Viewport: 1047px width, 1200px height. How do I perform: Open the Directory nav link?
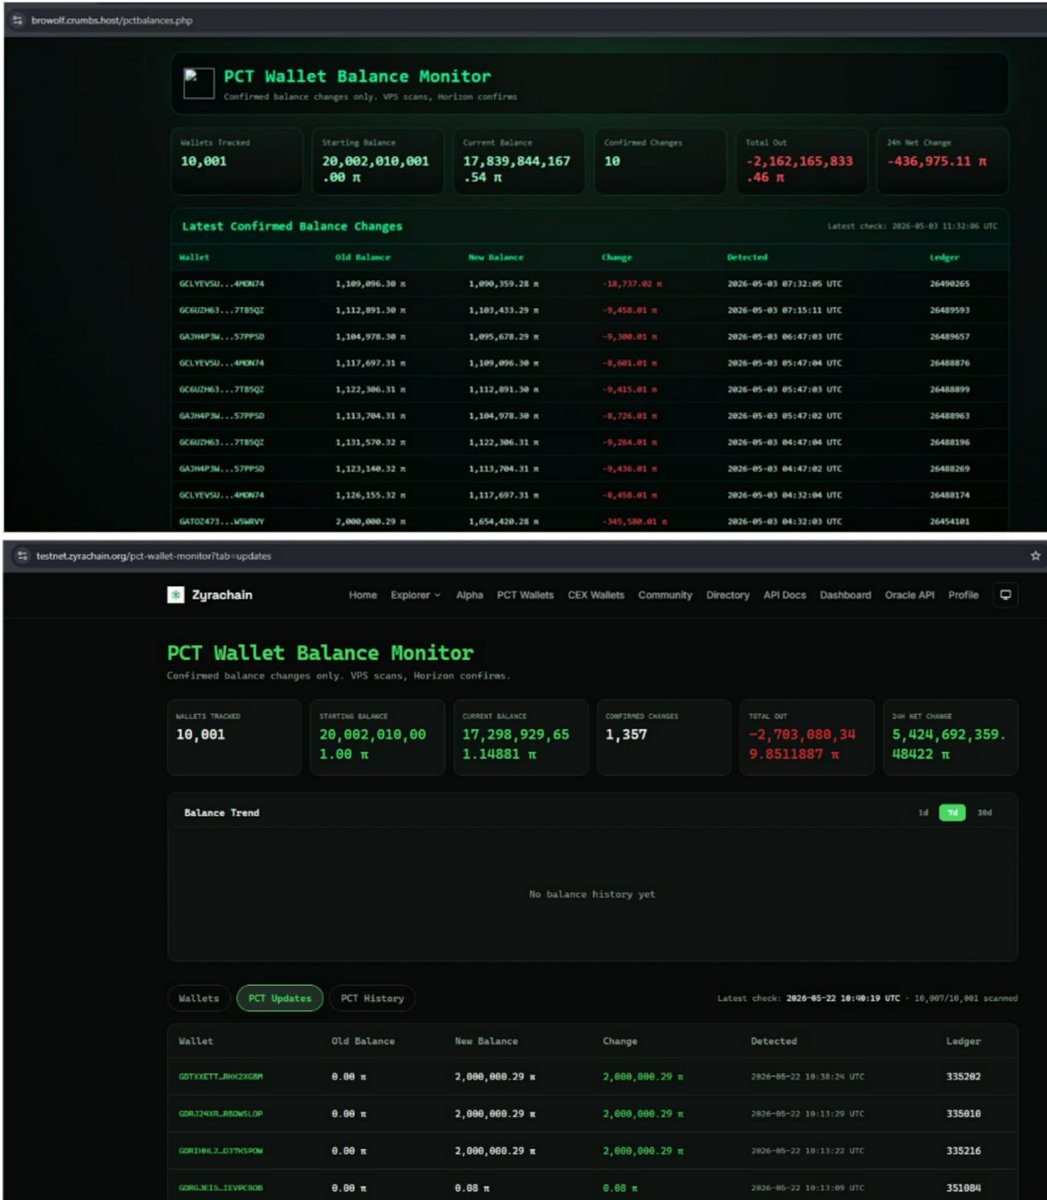click(727, 595)
